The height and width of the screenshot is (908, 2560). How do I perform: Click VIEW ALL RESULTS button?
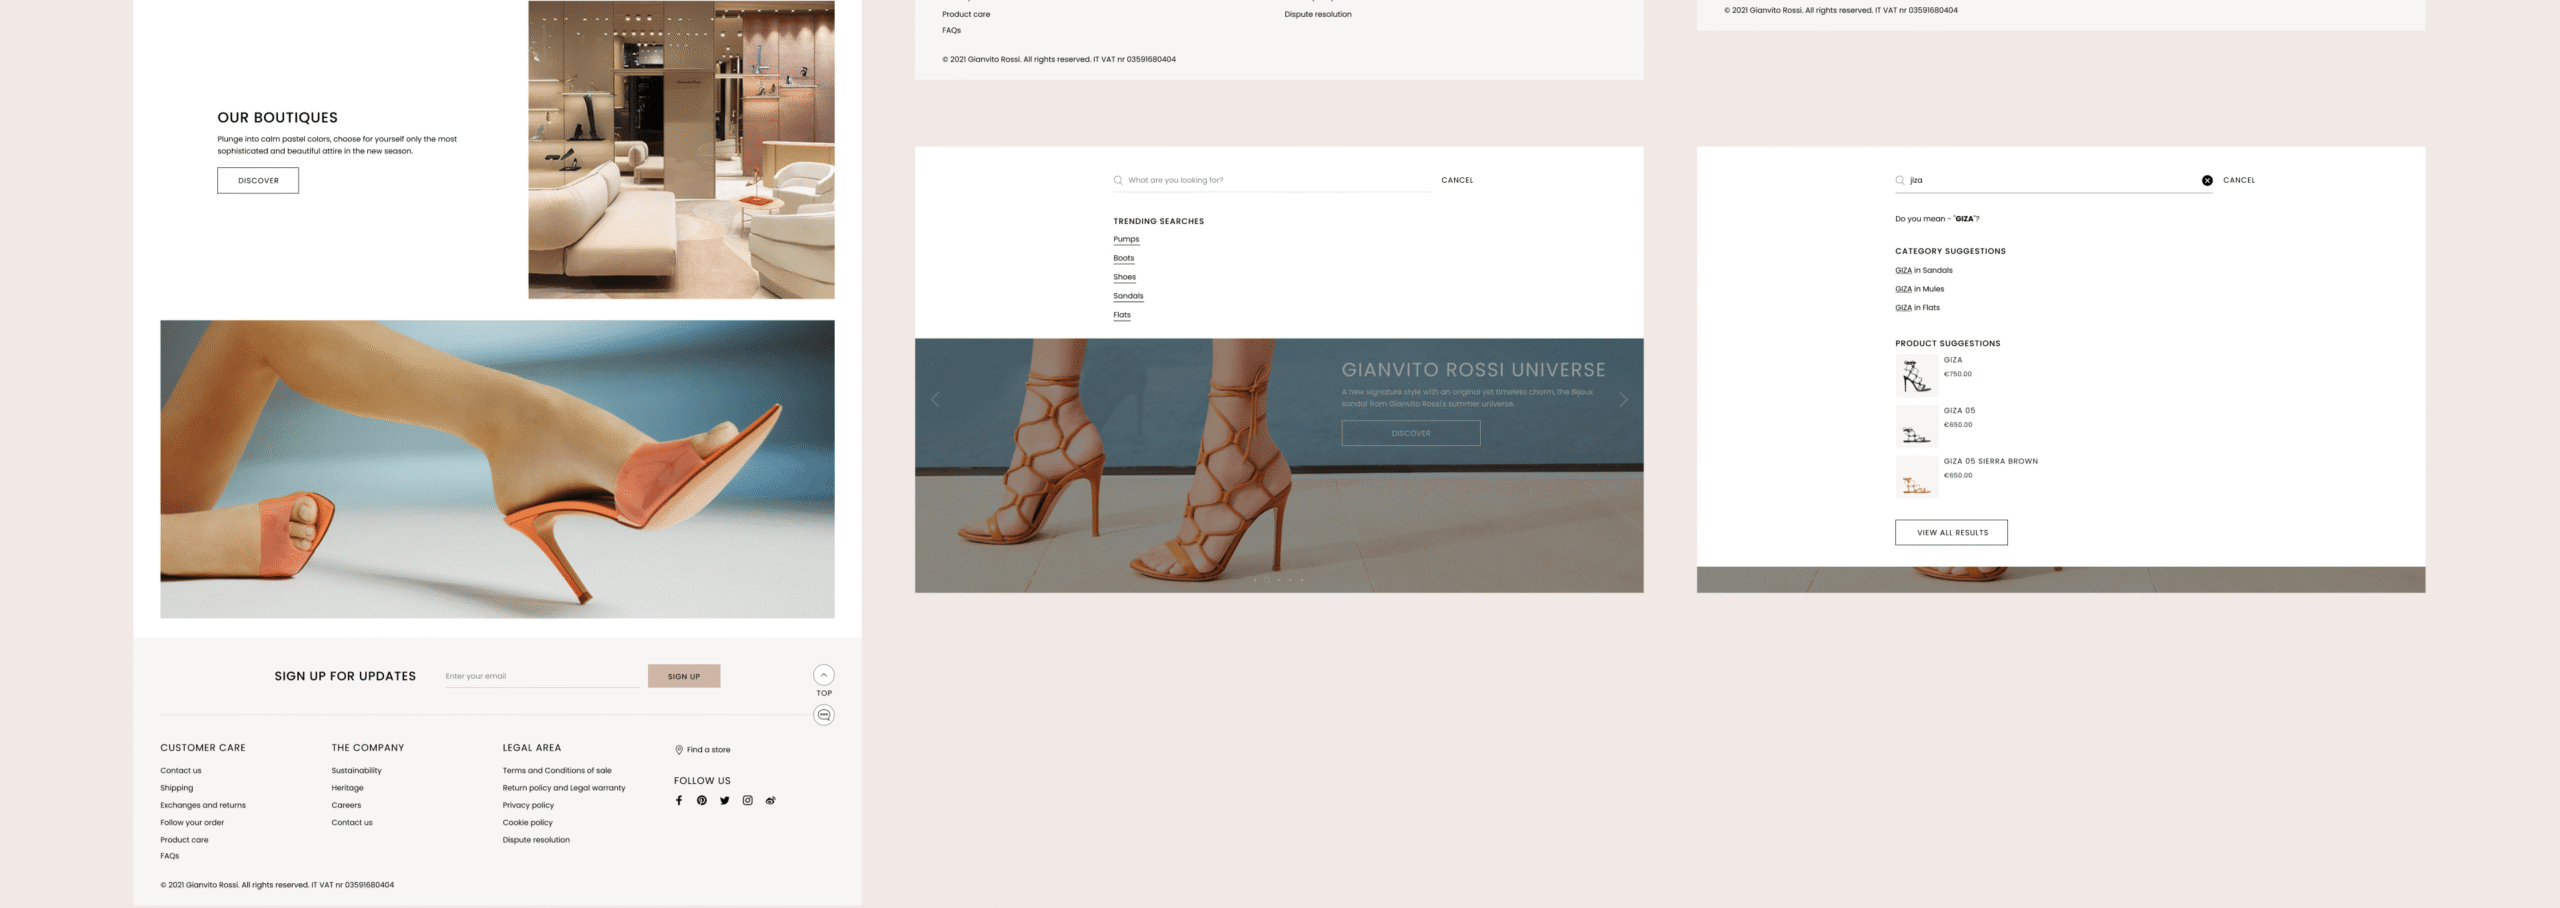(1951, 532)
